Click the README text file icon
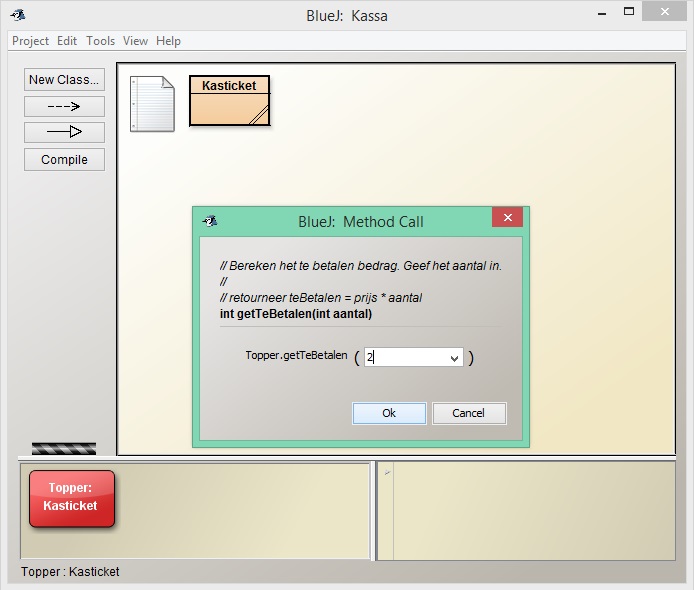The image size is (694, 590). (152, 104)
